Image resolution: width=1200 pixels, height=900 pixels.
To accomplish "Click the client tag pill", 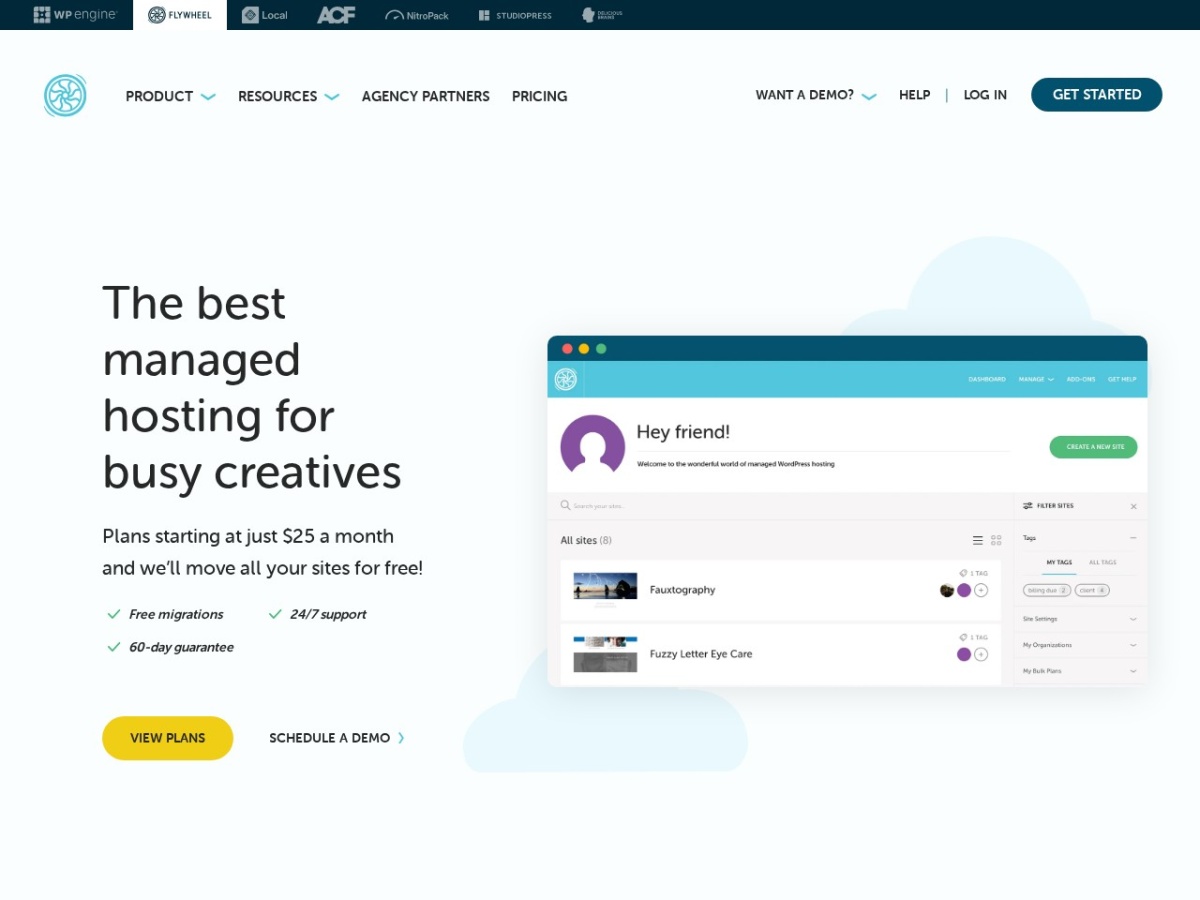I will click(1092, 591).
